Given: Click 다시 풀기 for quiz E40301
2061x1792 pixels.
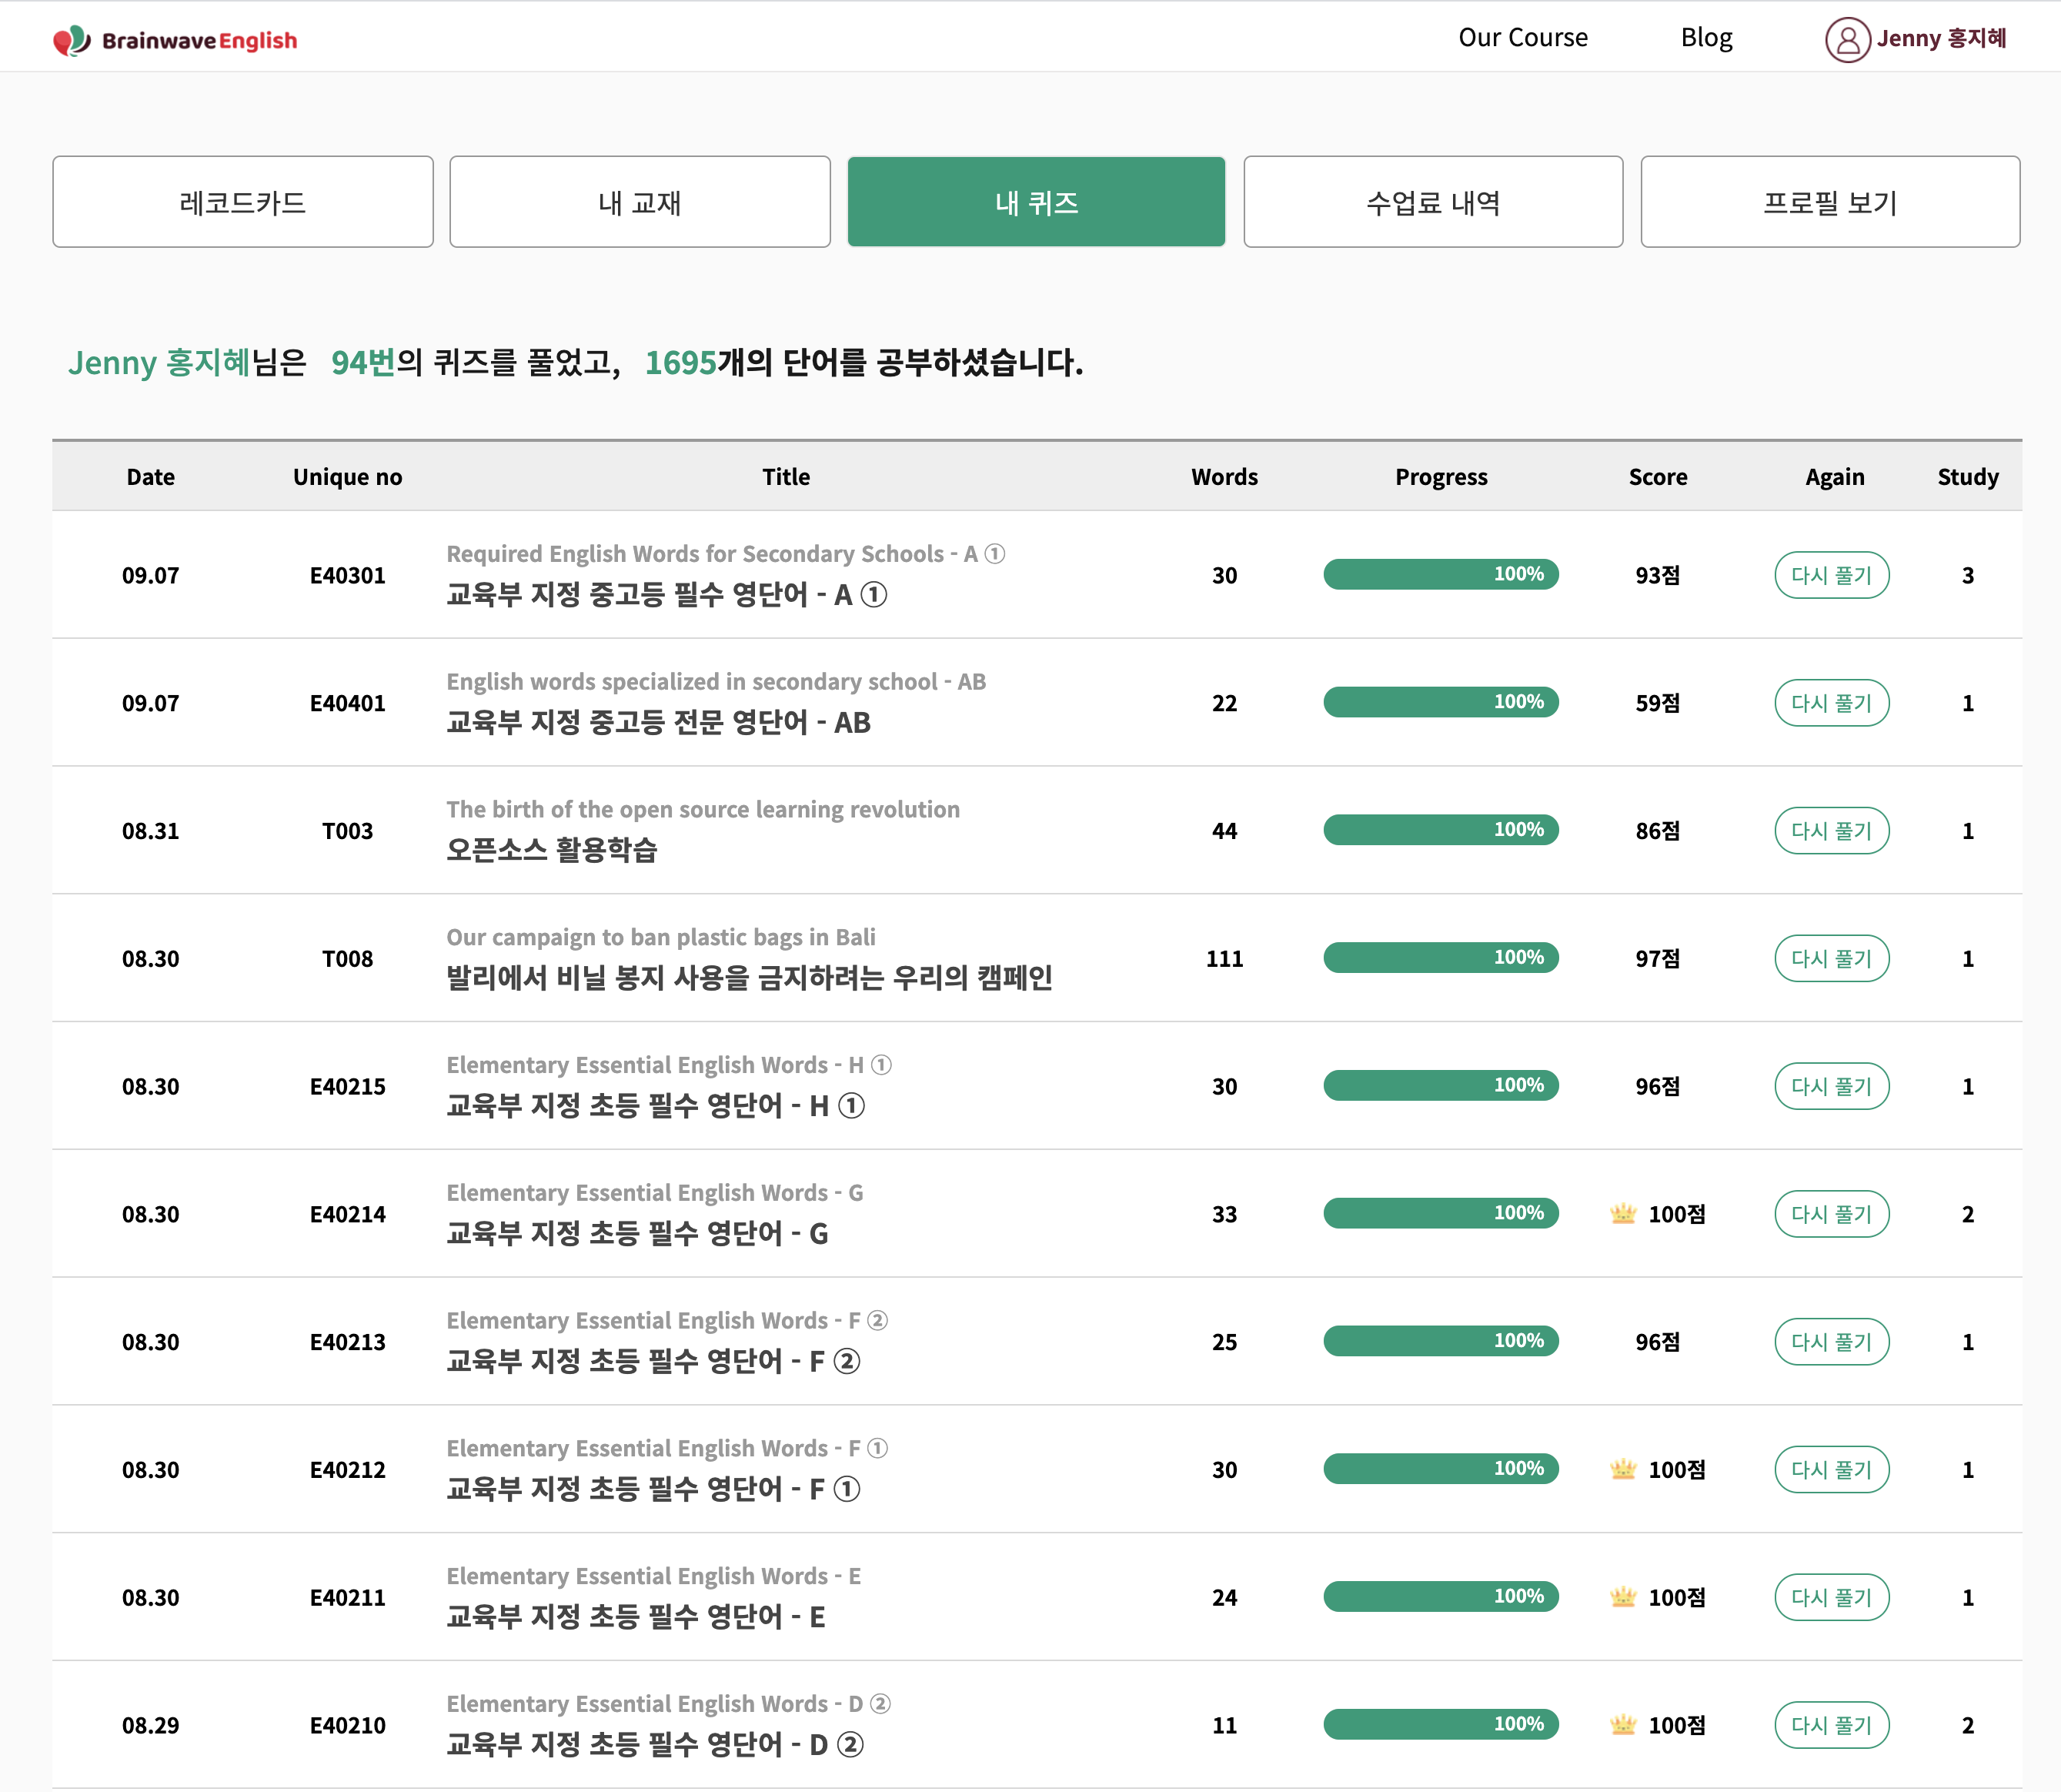Looking at the screenshot, I should [1831, 575].
